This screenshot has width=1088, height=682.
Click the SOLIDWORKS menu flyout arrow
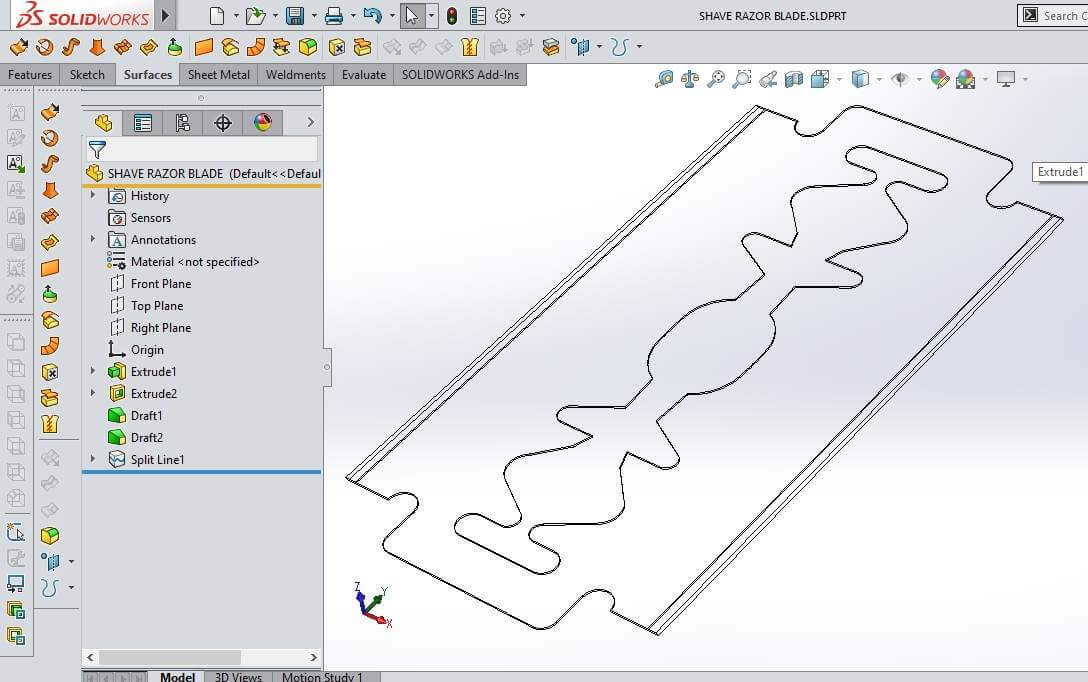[166, 16]
